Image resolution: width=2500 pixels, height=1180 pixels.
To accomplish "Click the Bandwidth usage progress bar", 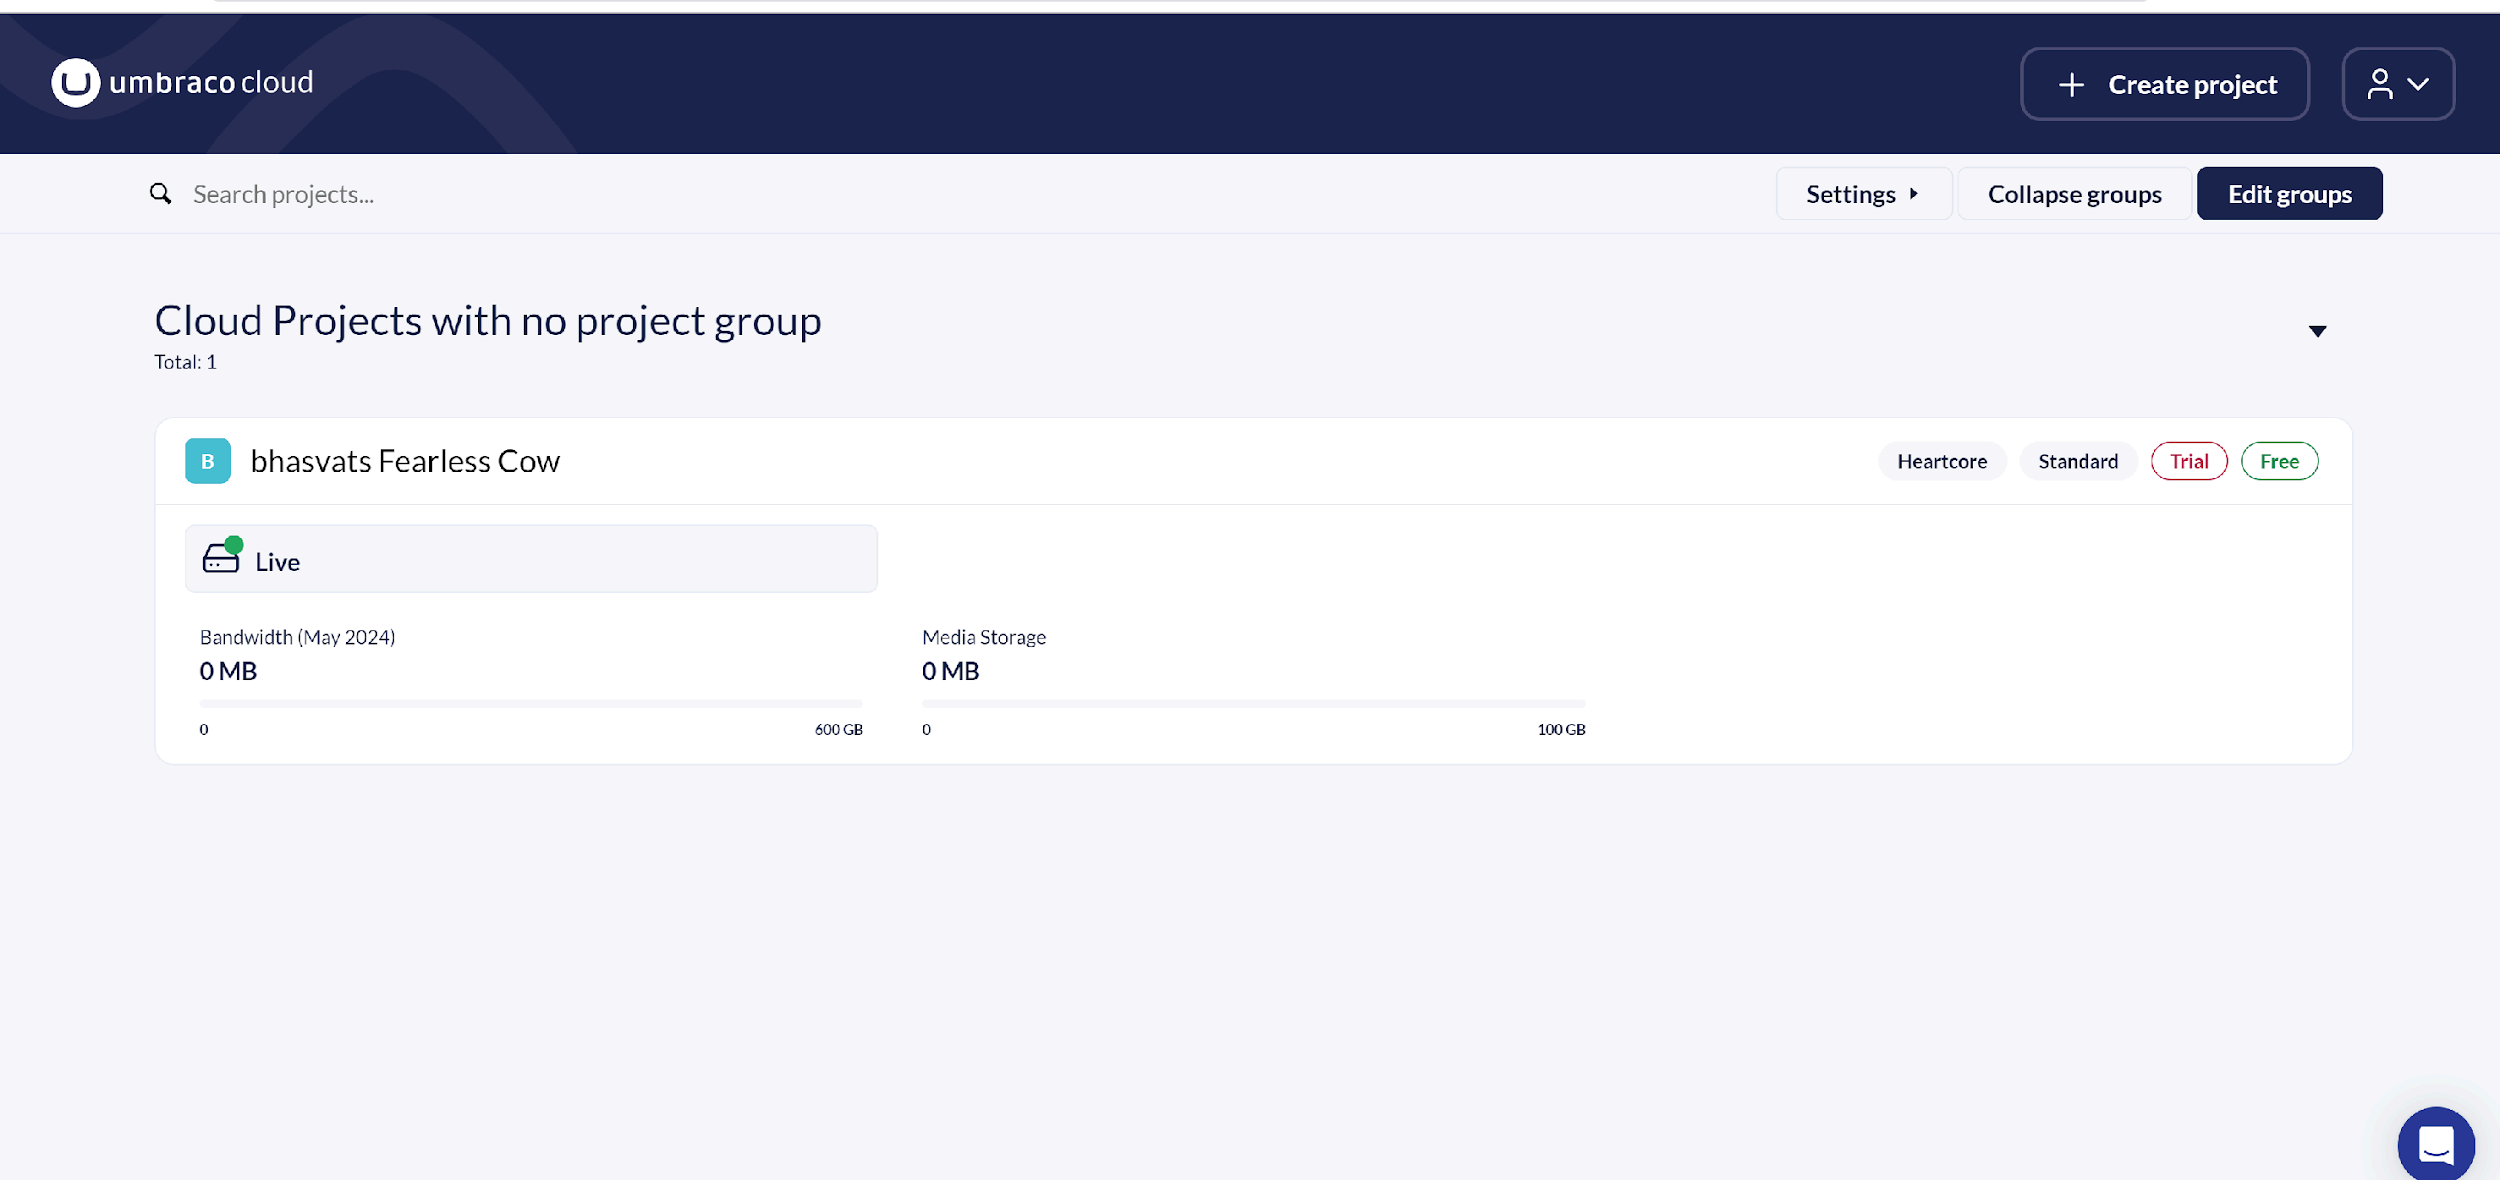I will [x=530, y=704].
